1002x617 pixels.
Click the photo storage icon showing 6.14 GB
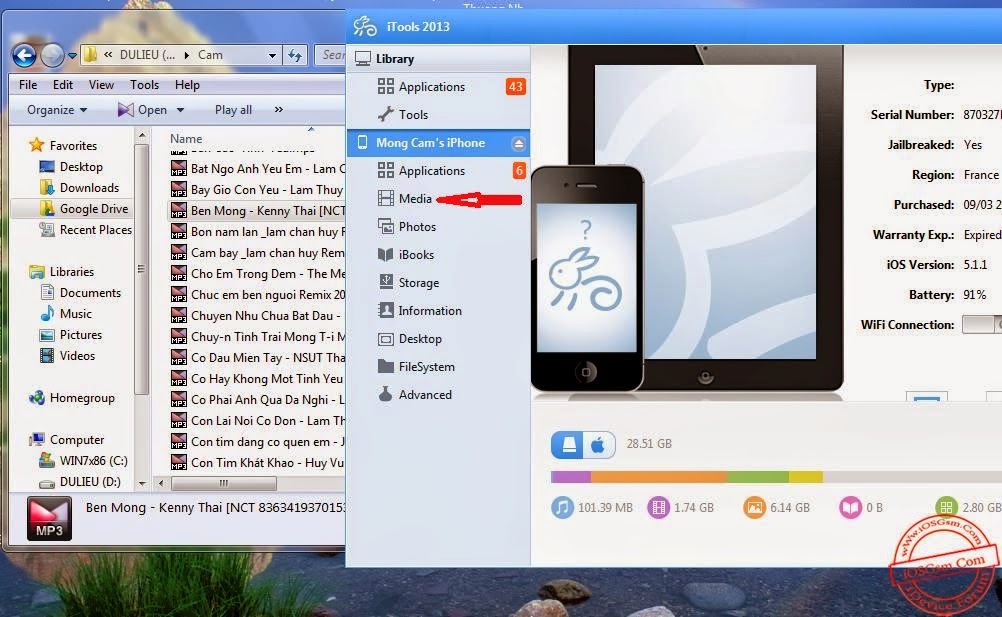coord(754,508)
